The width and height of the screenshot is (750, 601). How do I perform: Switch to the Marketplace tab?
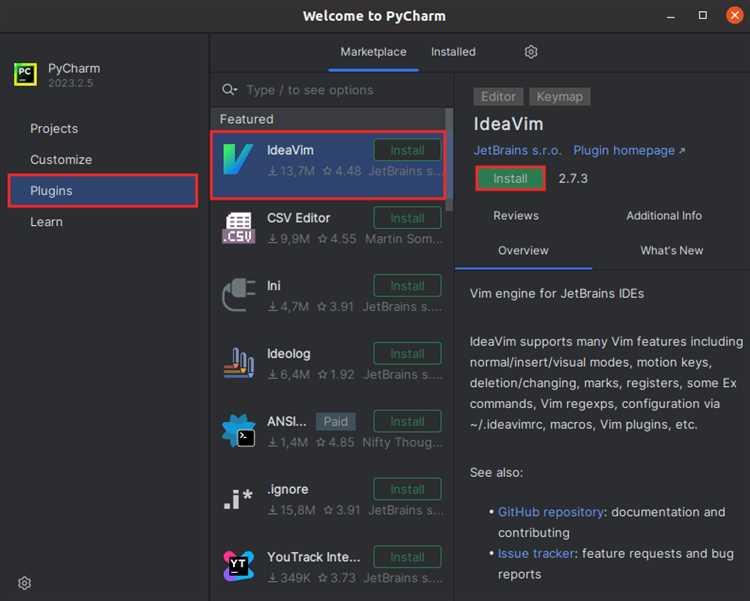point(373,52)
